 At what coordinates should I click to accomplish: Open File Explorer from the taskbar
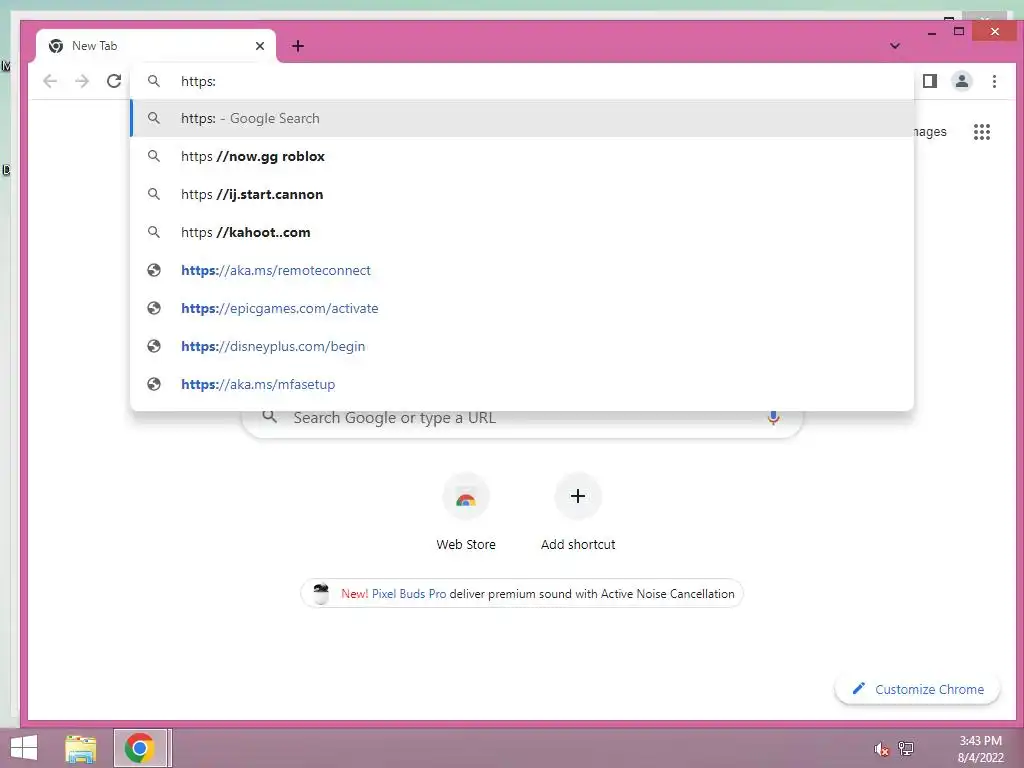click(x=80, y=748)
